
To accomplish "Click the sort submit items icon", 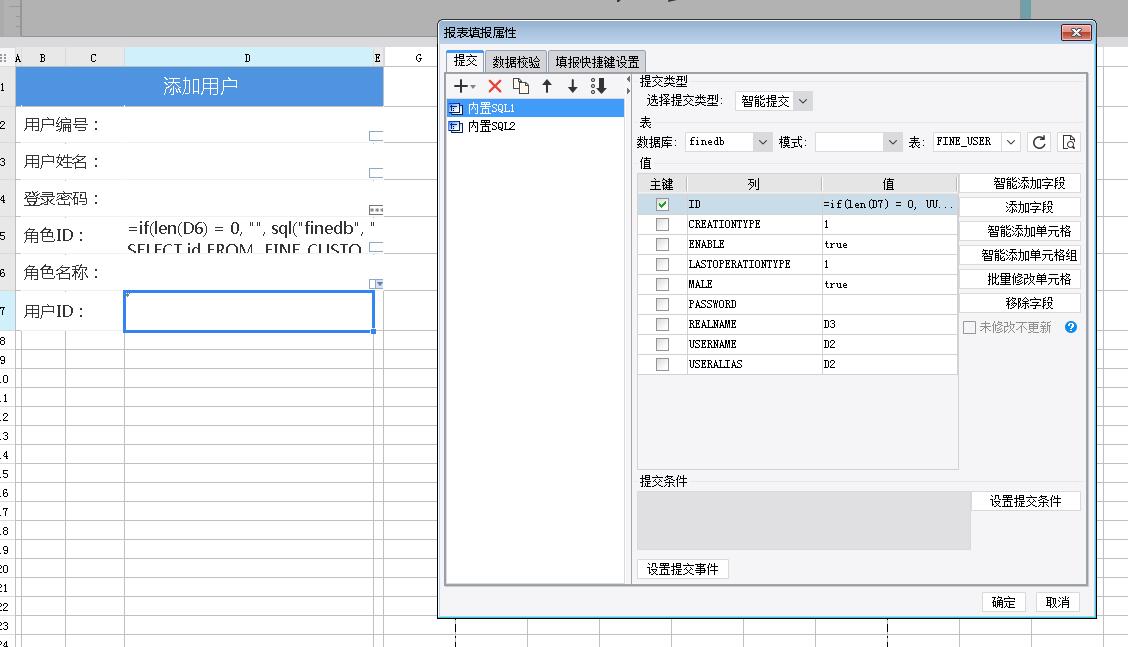I will pyautogui.click(x=599, y=87).
